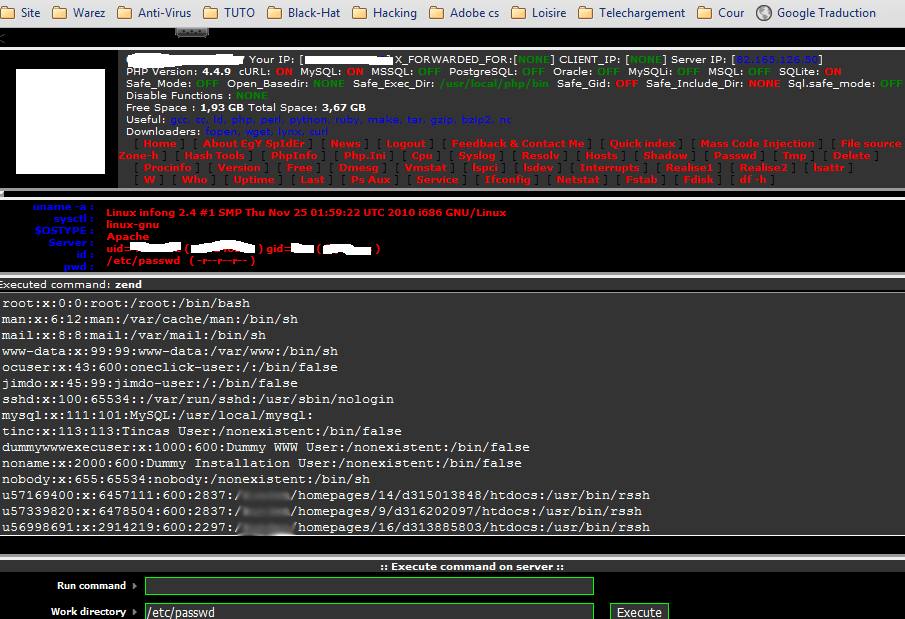Click the Last link
This screenshot has height=619, width=905.
312,180
